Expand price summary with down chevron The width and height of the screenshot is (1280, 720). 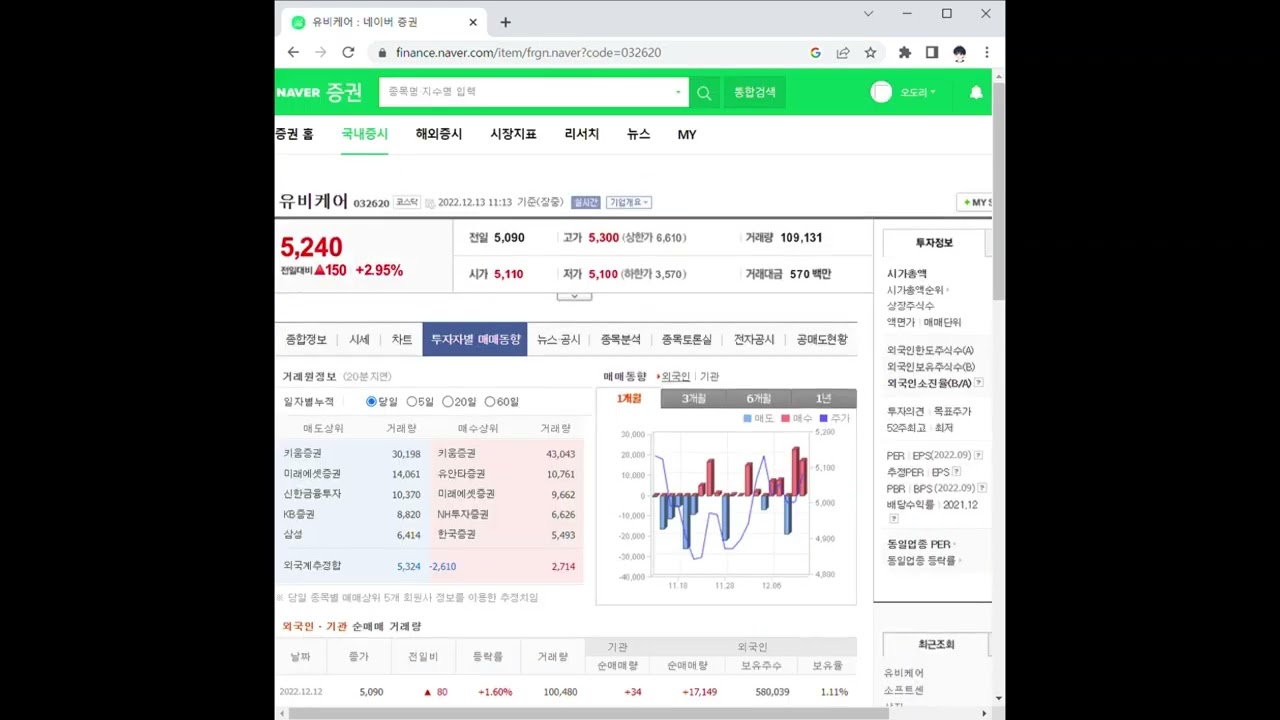coord(574,295)
